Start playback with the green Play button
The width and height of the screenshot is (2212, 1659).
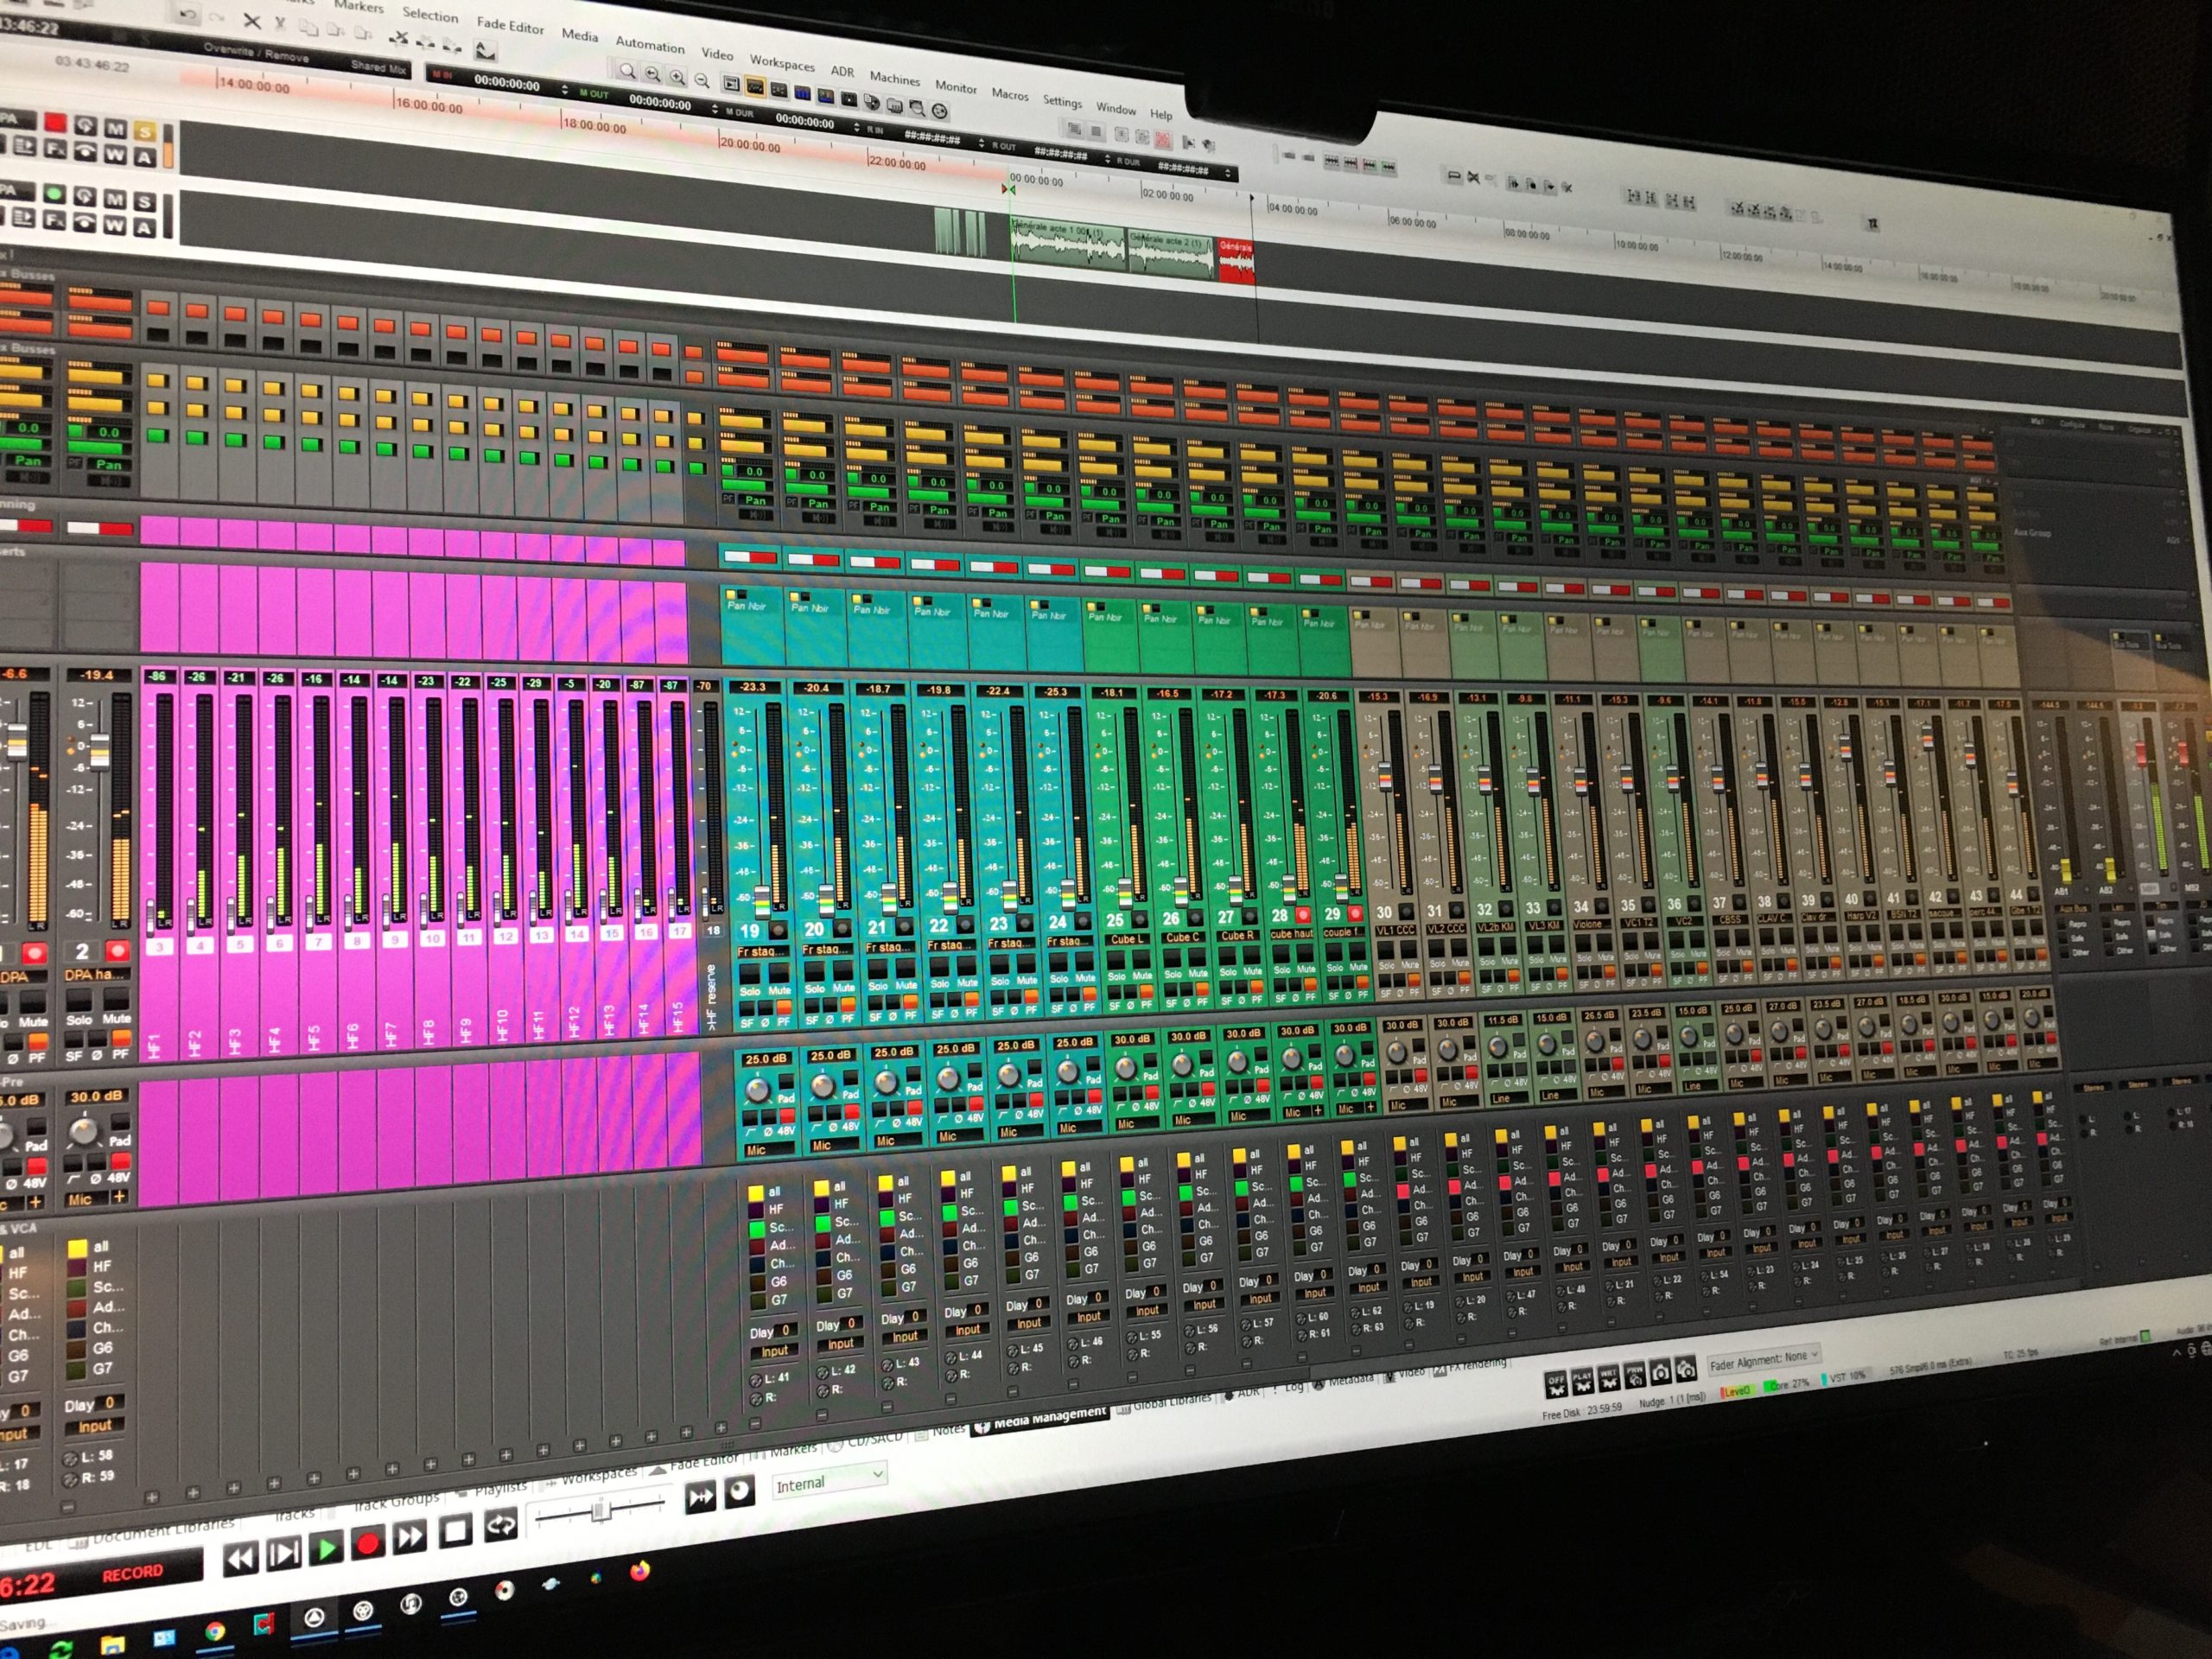pyautogui.click(x=326, y=1549)
